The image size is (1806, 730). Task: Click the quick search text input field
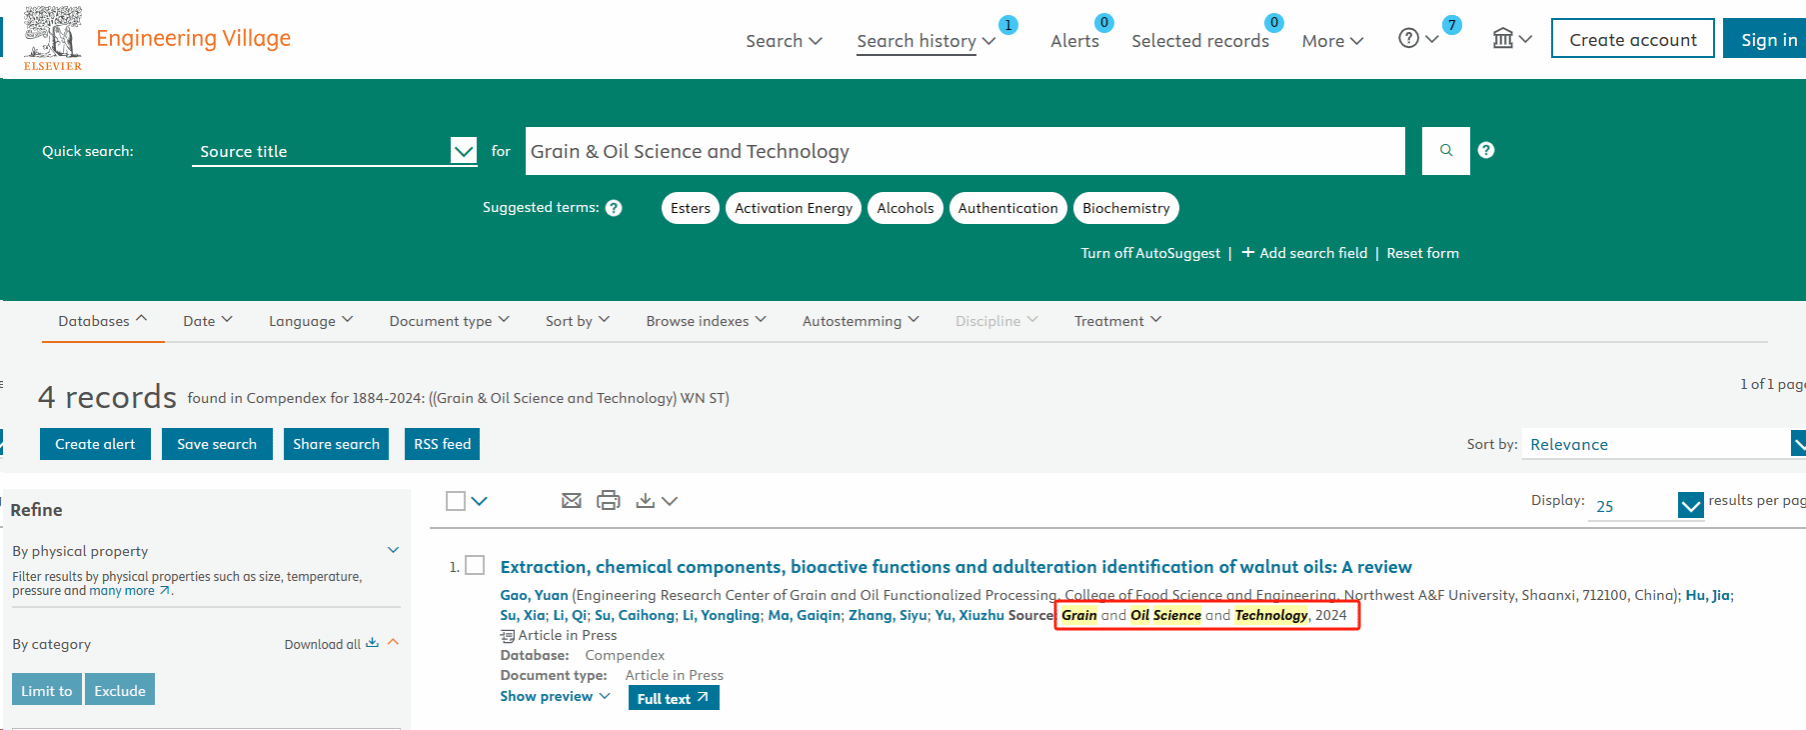point(964,151)
